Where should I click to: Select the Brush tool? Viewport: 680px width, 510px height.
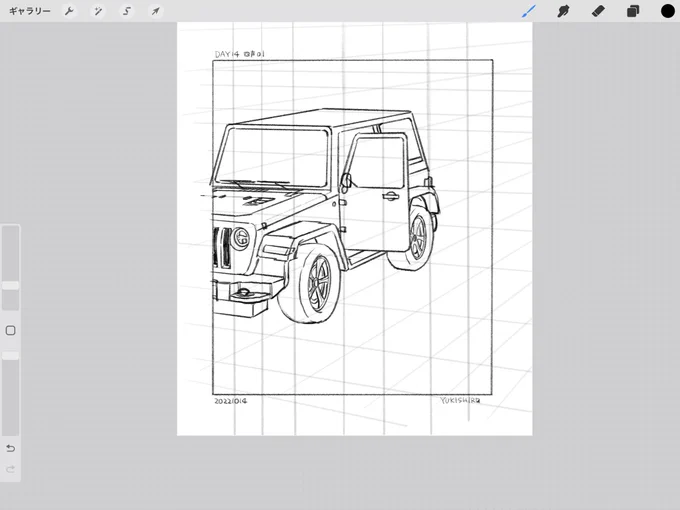[x=529, y=11]
